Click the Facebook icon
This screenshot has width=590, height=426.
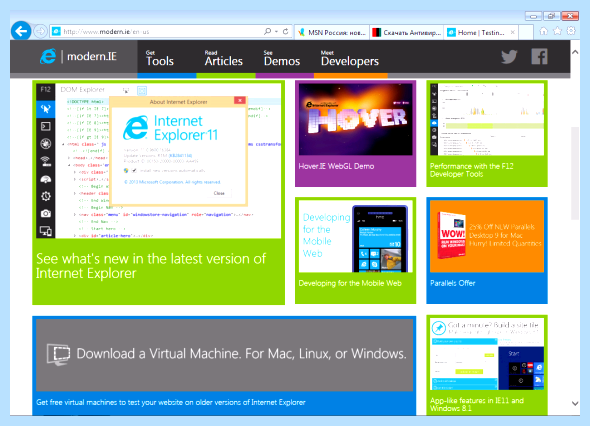coord(539,56)
